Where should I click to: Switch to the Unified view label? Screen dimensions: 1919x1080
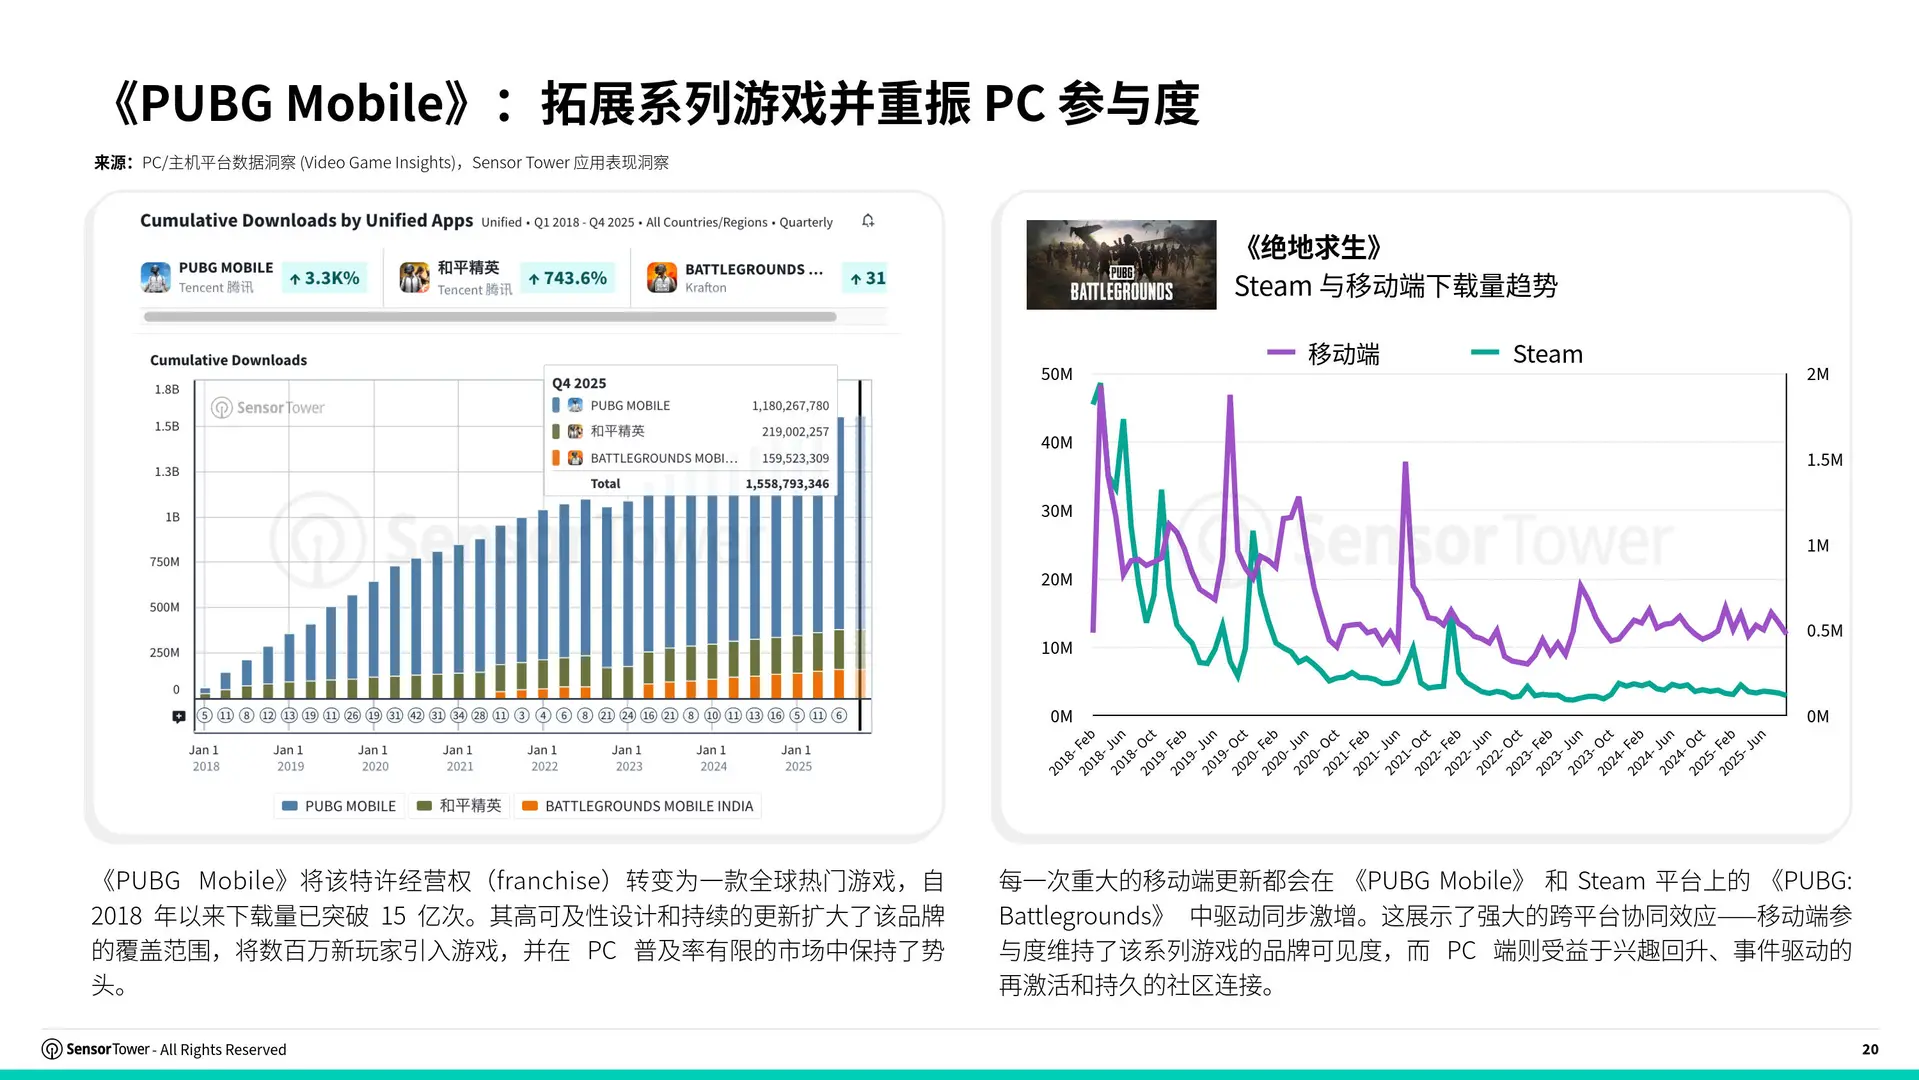click(501, 222)
